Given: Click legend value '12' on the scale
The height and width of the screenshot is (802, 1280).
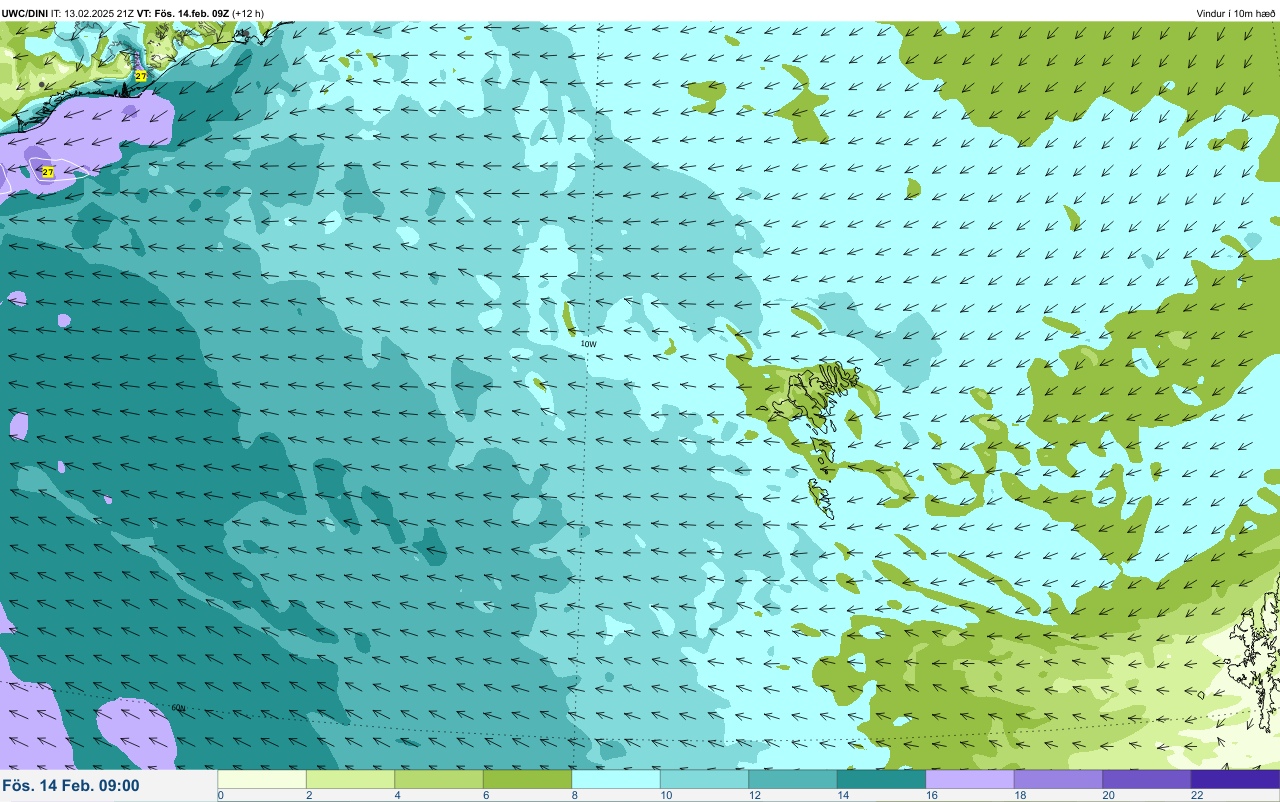Looking at the screenshot, I should (x=753, y=796).
